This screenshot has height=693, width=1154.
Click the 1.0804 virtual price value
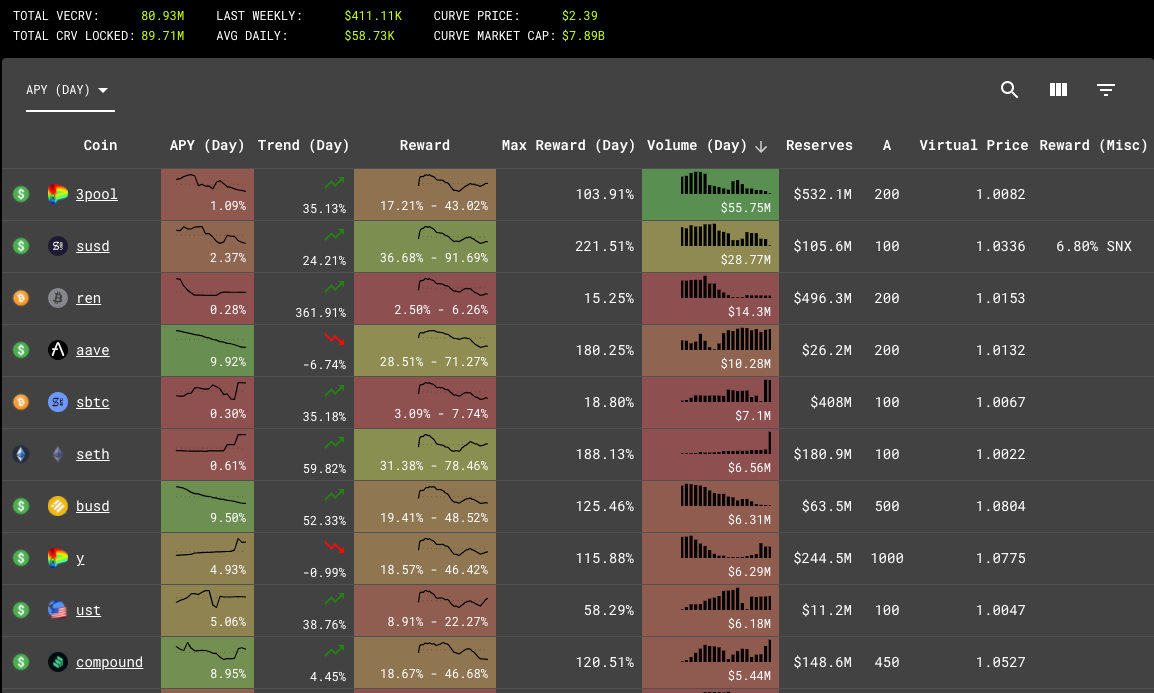coord(1000,506)
